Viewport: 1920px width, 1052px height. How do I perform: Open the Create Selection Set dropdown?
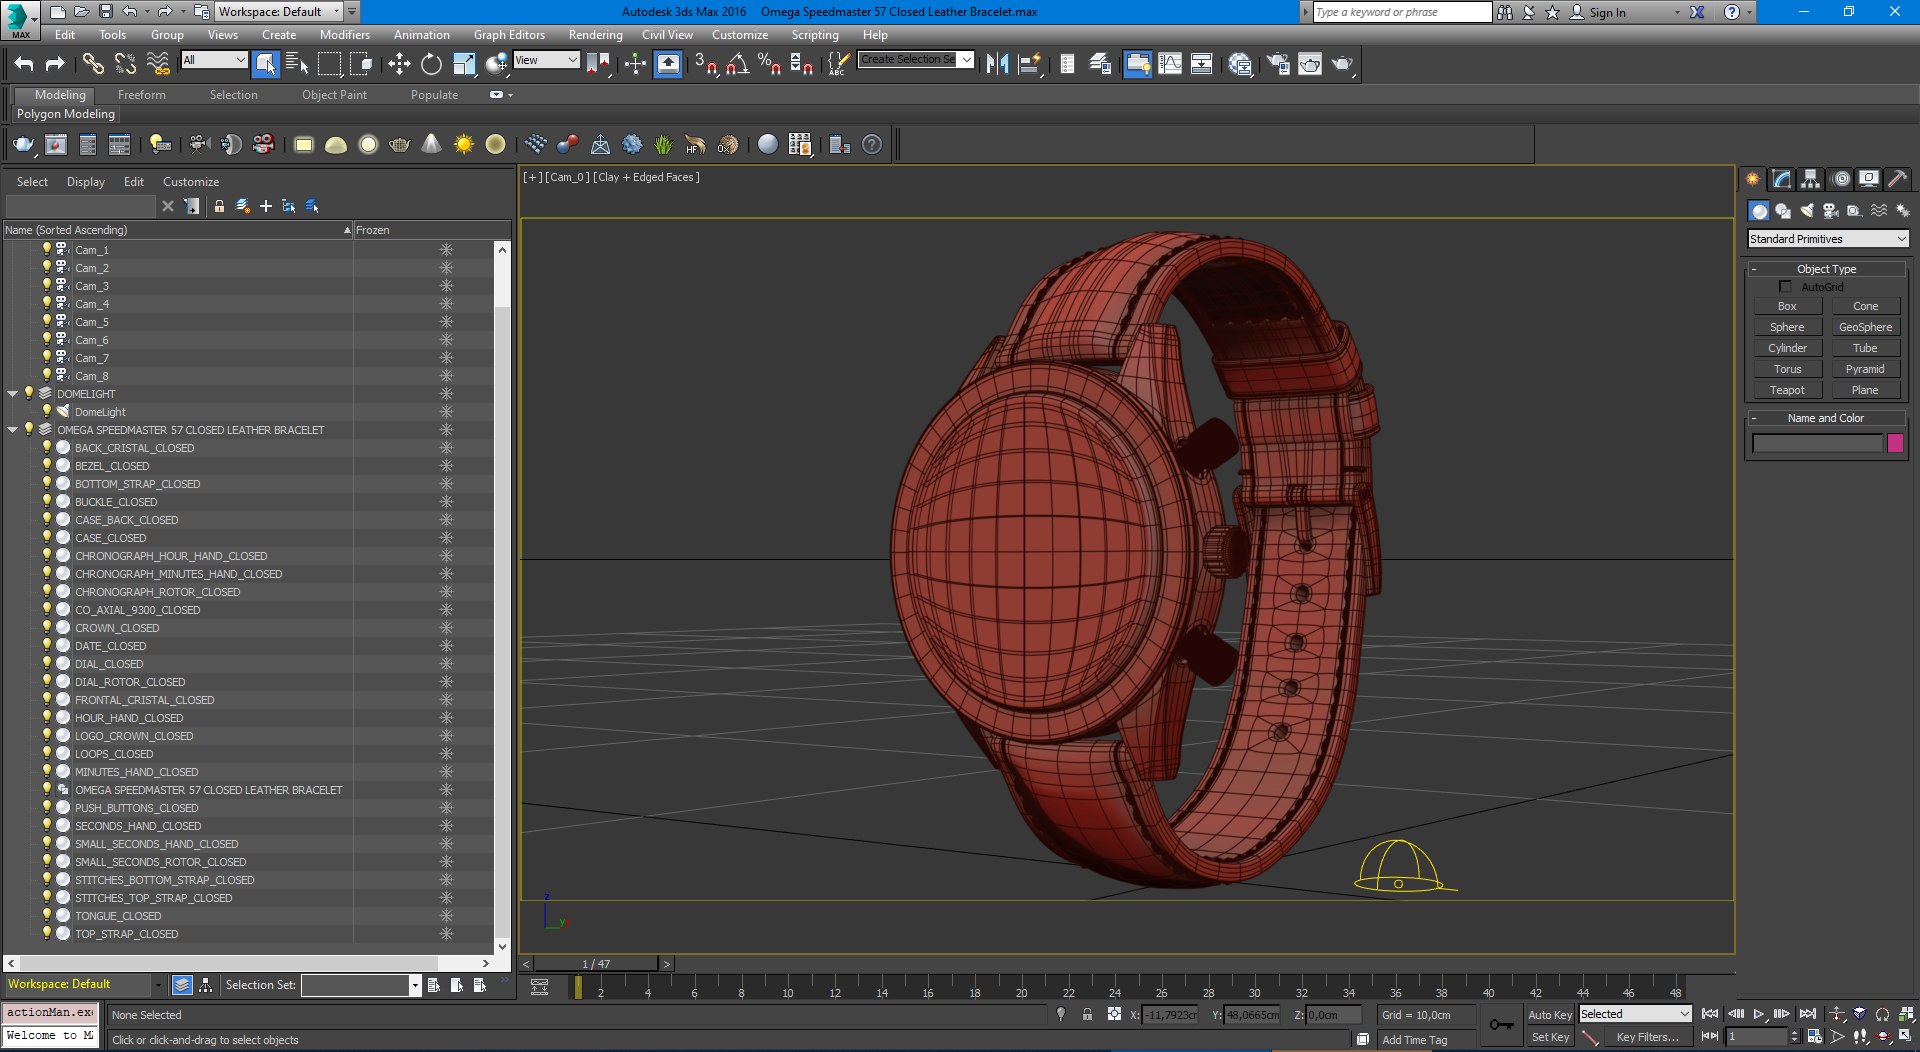pyautogui.click(x=916, y=60)
